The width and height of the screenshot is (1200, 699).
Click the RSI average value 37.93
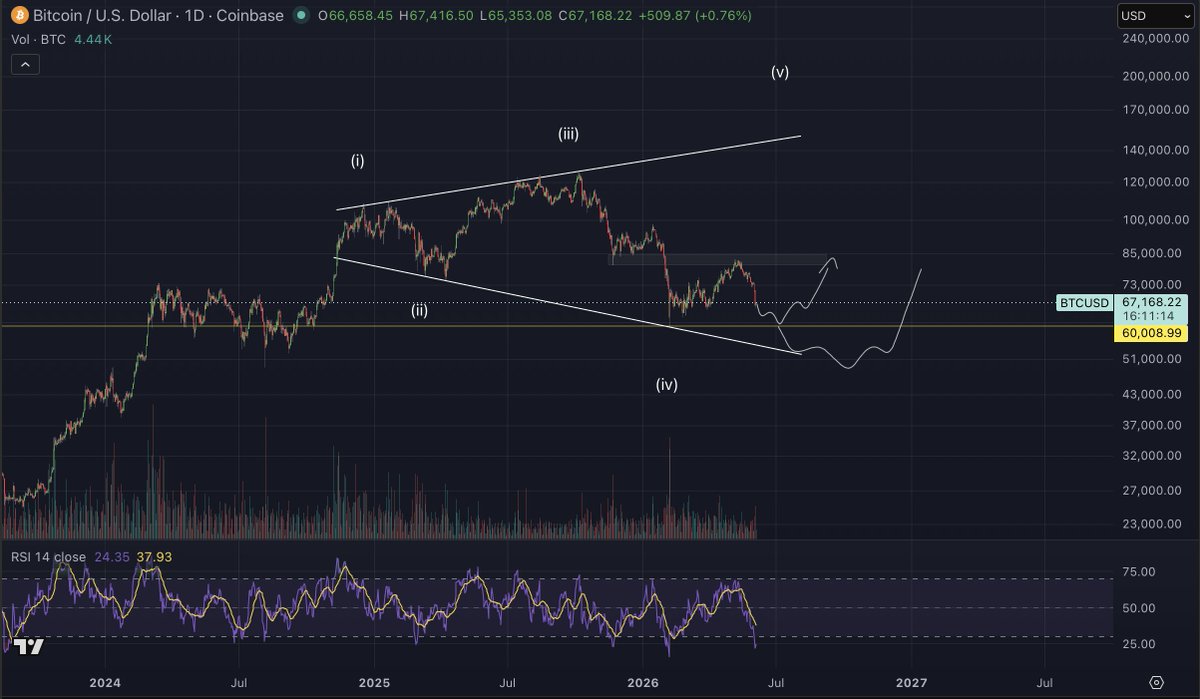tap(154, 556)
